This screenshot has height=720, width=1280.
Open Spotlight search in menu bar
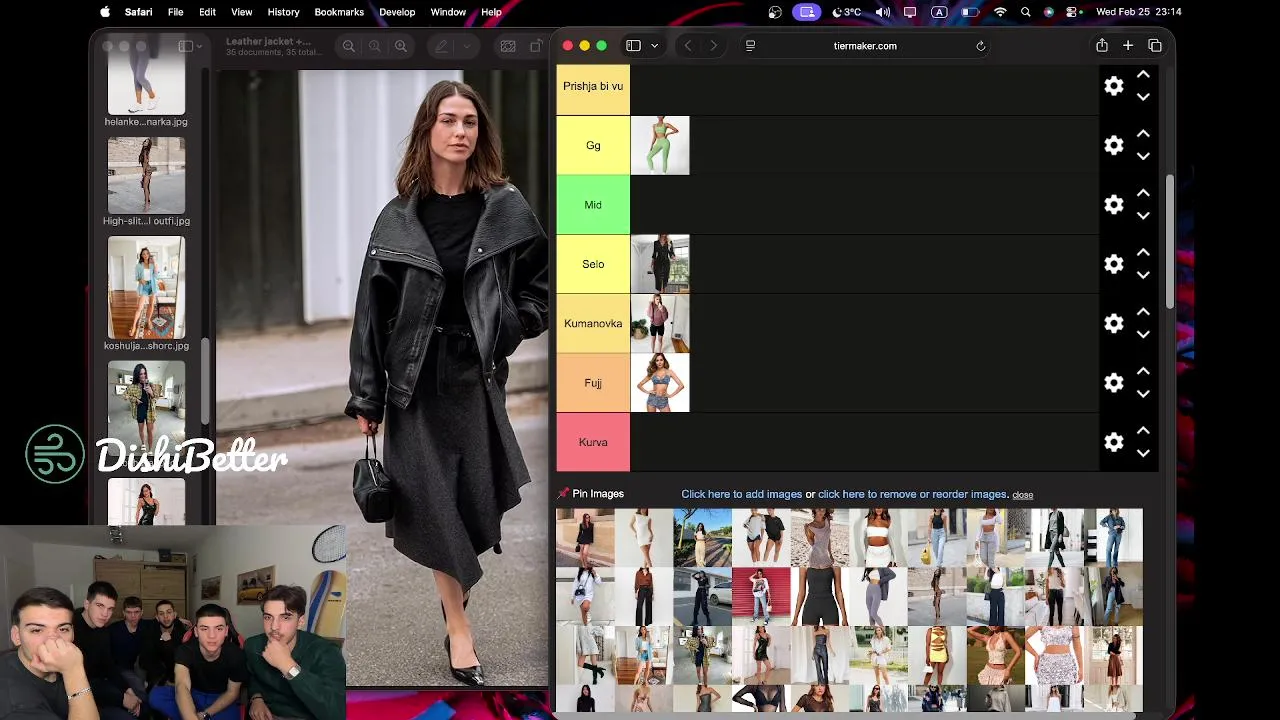[x=1026, y=12]
